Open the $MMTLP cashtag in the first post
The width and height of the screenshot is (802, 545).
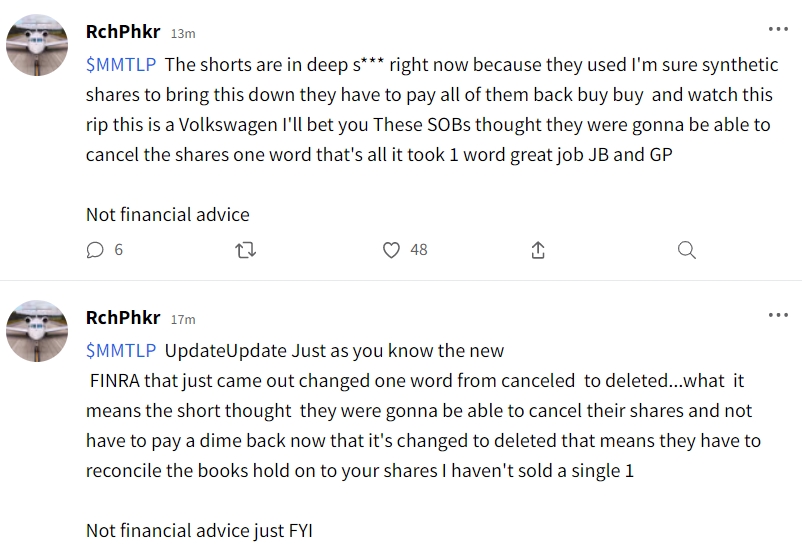(x=120, y=65)
